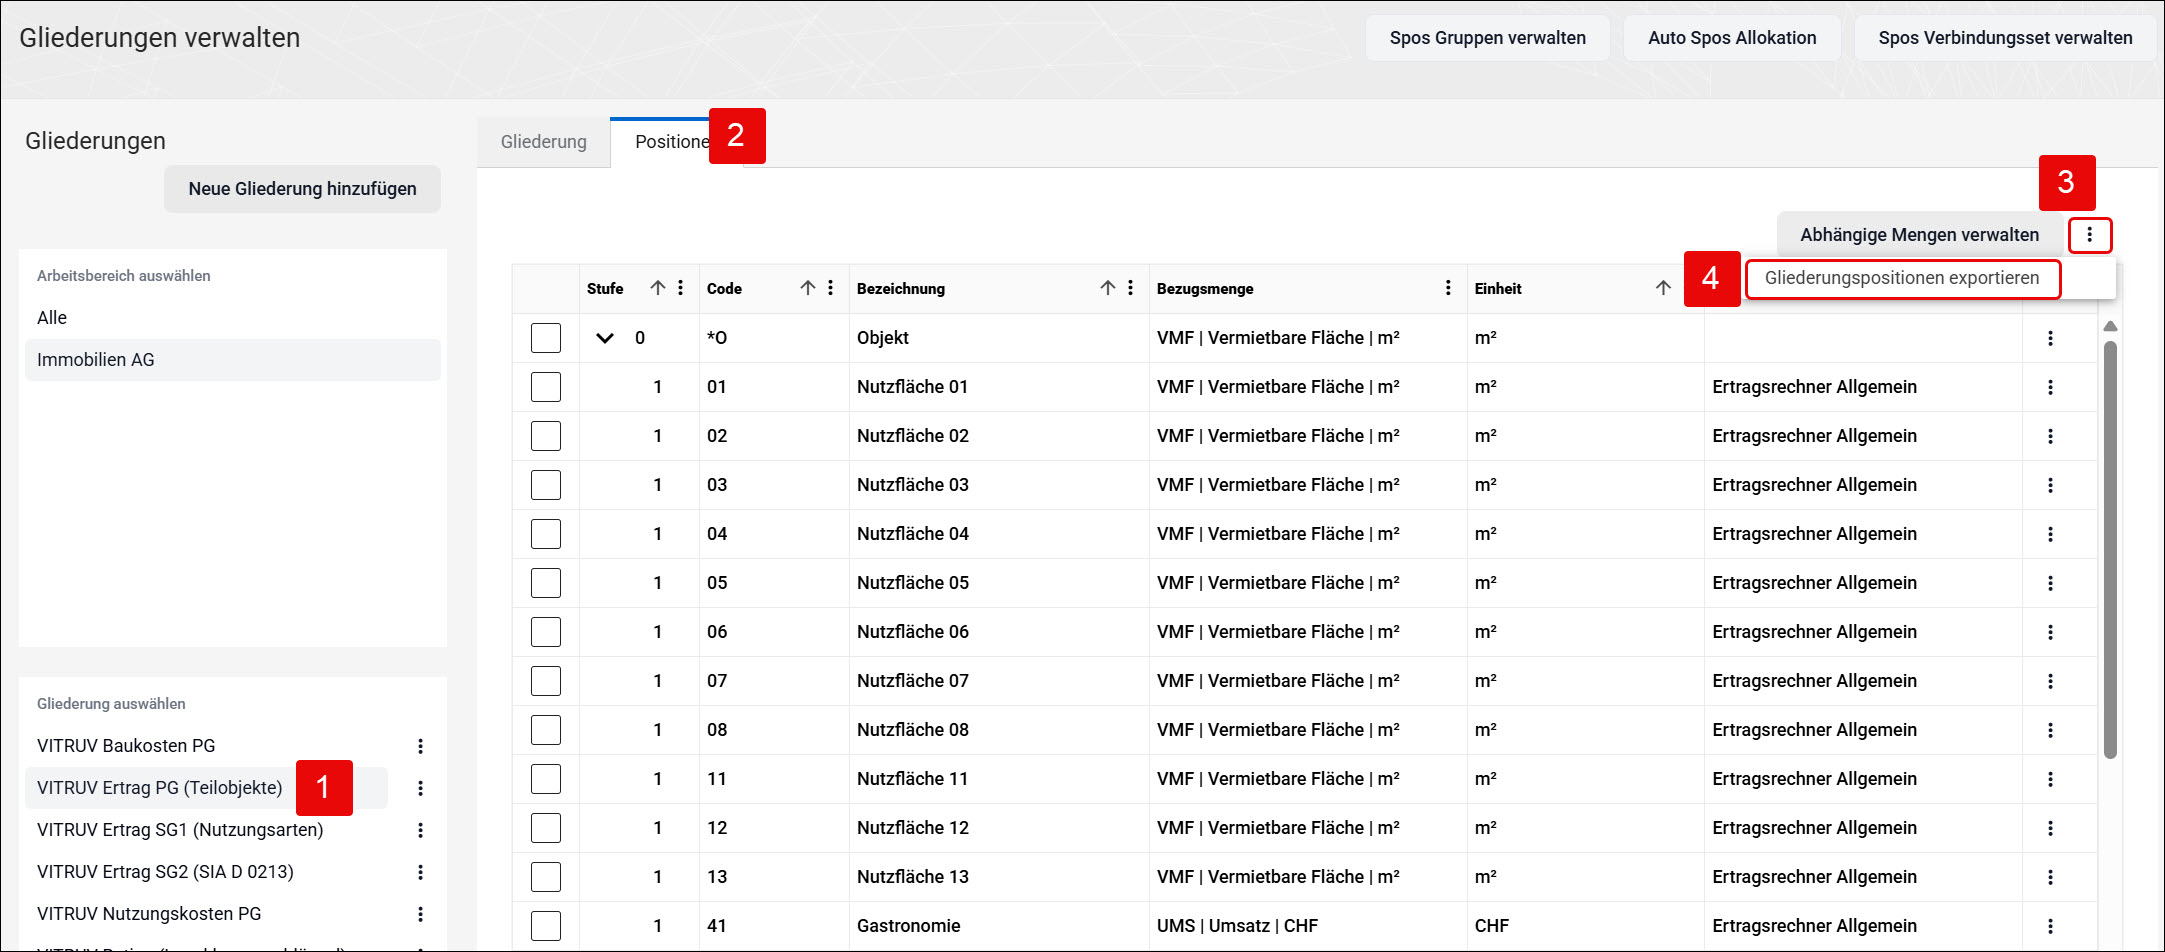This screenshot has width=2165, height=952.
Task: Open menu for VITRUV Ertrag PG (Teilobjekte)
Action: [x=420, y=788]
